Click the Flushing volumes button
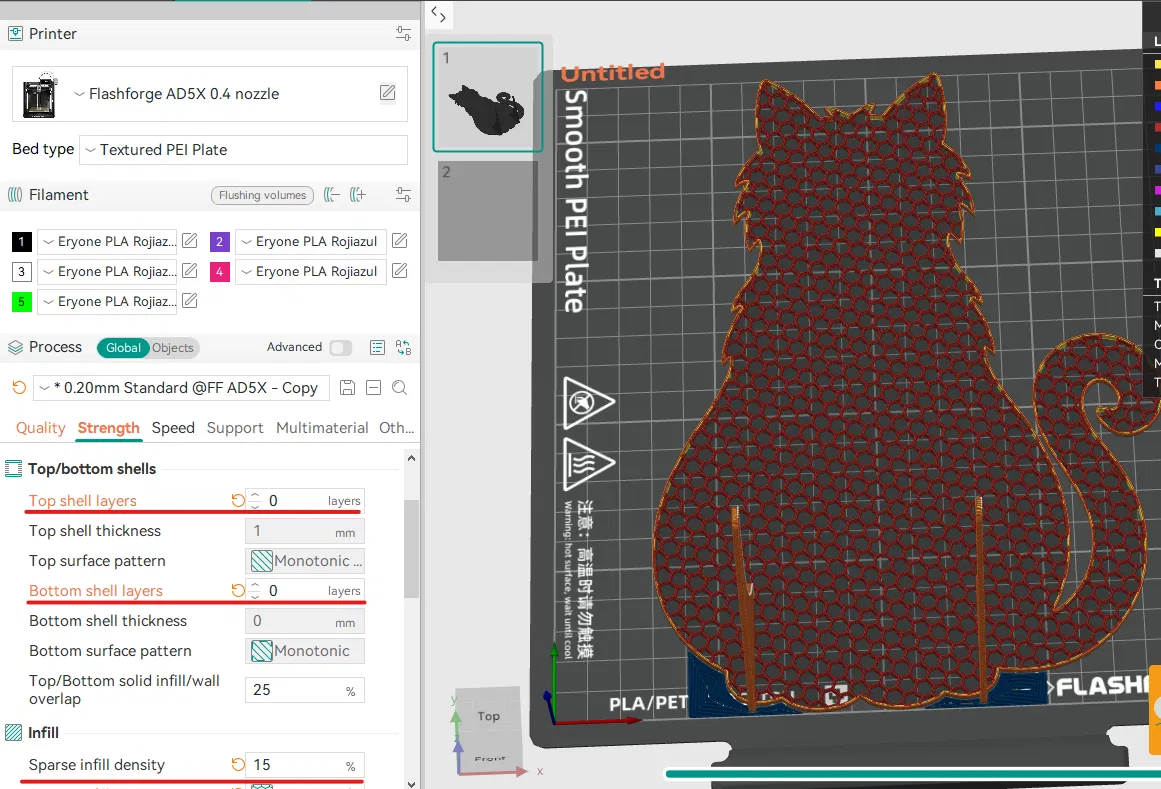Screen dimensions: 1161x789 (x=262, y=195)
